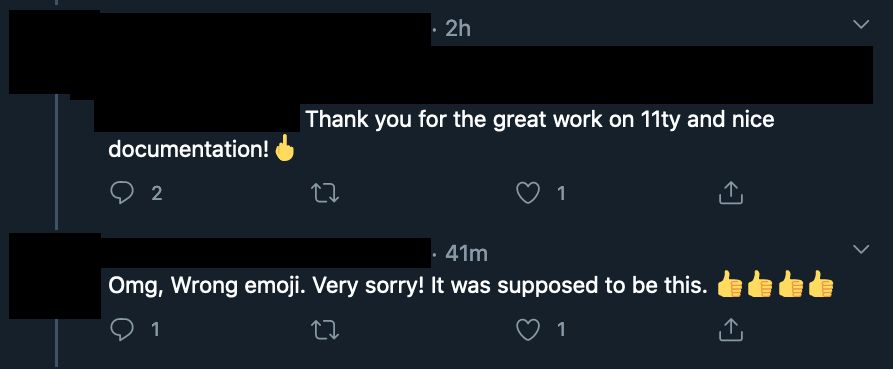Open the redacted author name beside '2h'

coord(265,28)
